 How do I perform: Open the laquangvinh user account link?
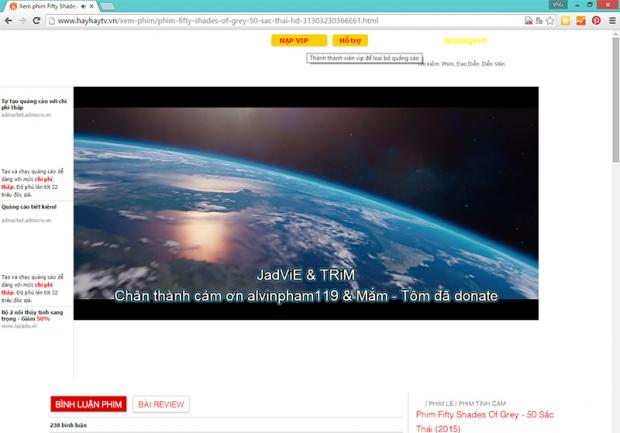click(x=465, y=41)
